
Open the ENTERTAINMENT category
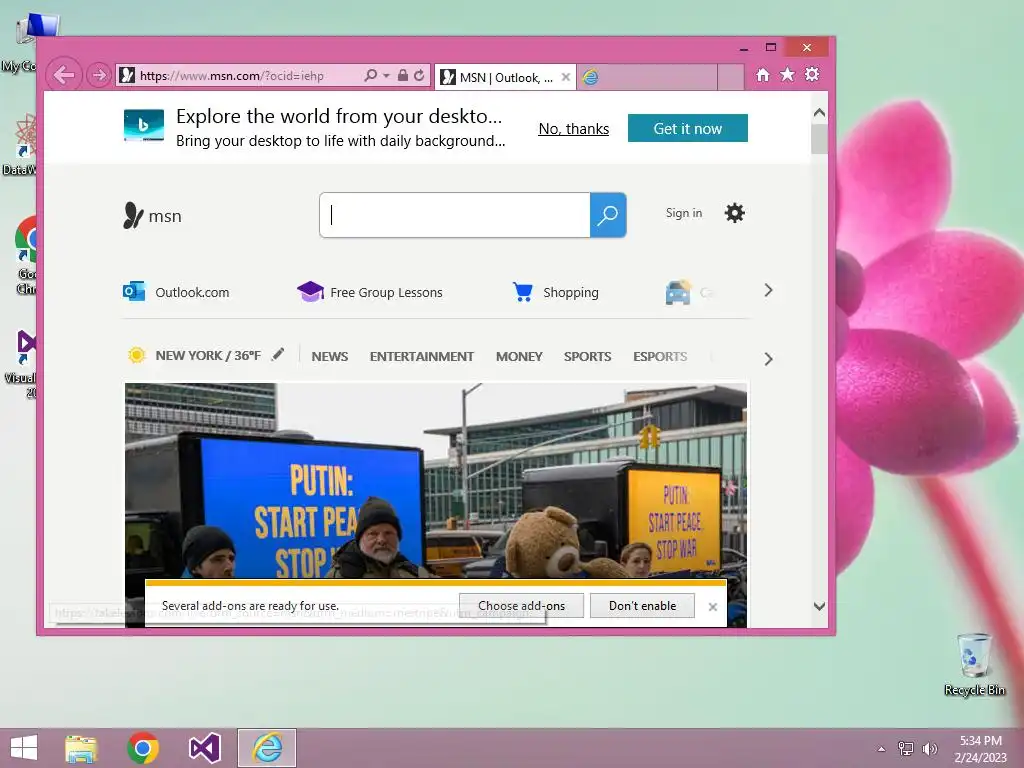(422, 357)
